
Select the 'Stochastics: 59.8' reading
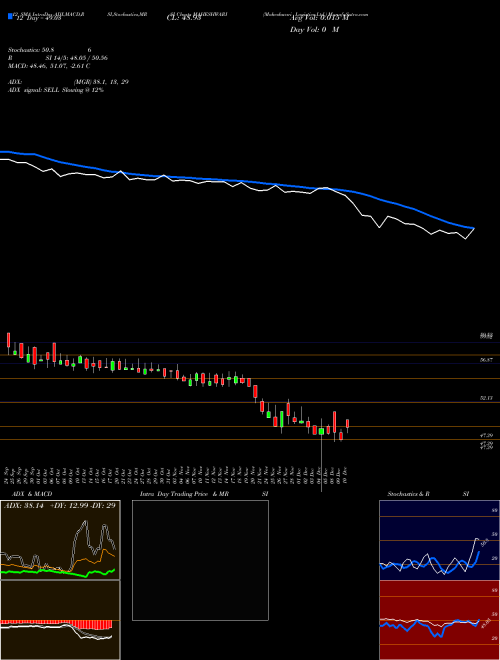click(33, 50)
